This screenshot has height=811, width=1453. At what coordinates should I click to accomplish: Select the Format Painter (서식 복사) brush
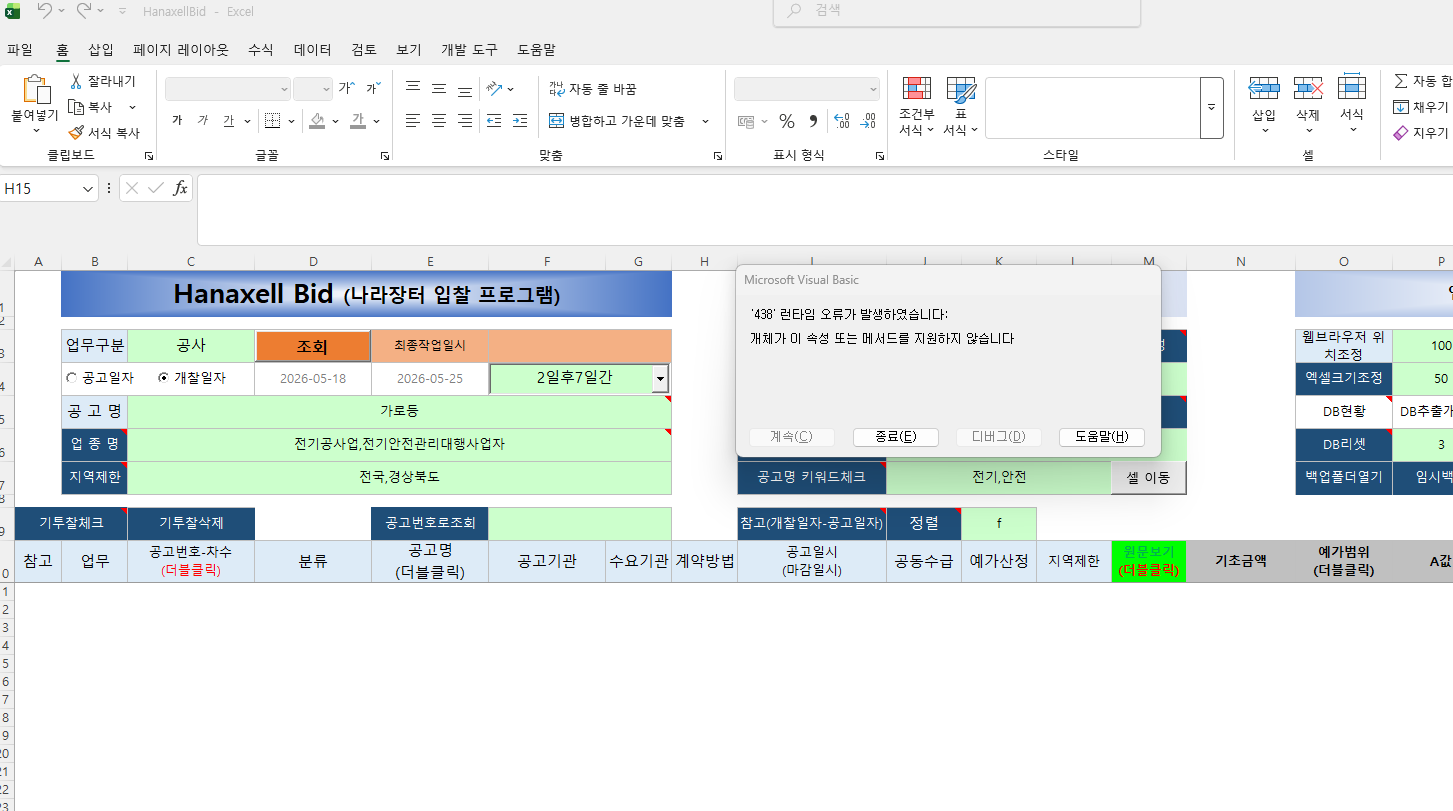pyautogui.click(x=76, y=132)
